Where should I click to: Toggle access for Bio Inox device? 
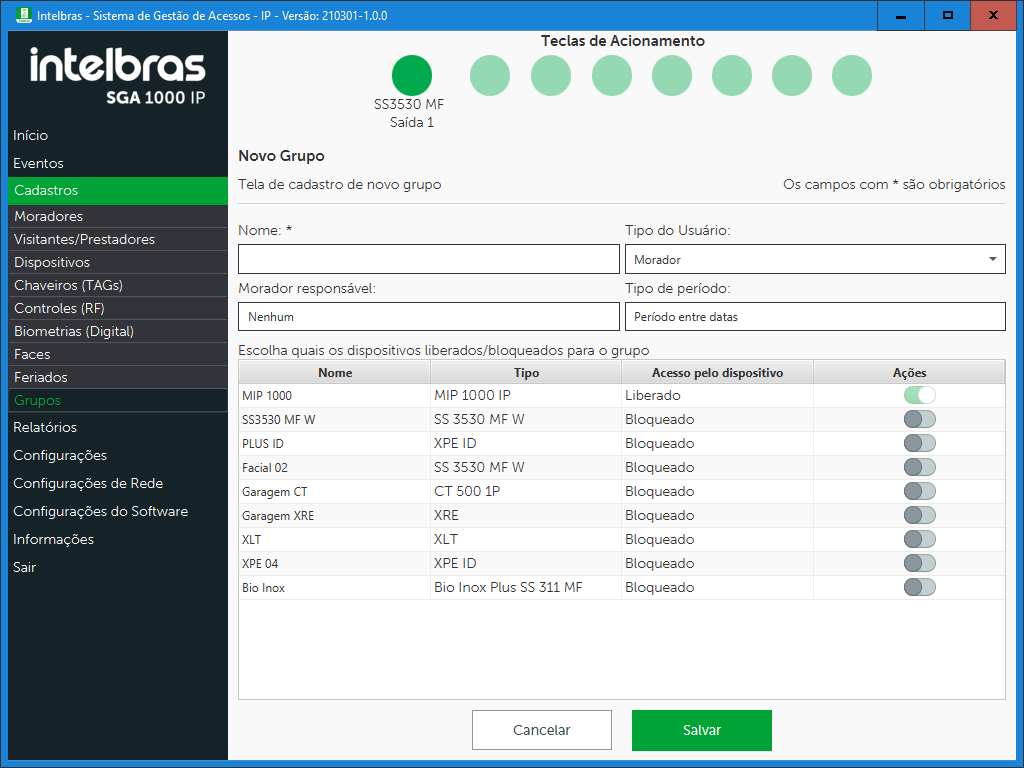pyautogui.click(x=919, y=587)
